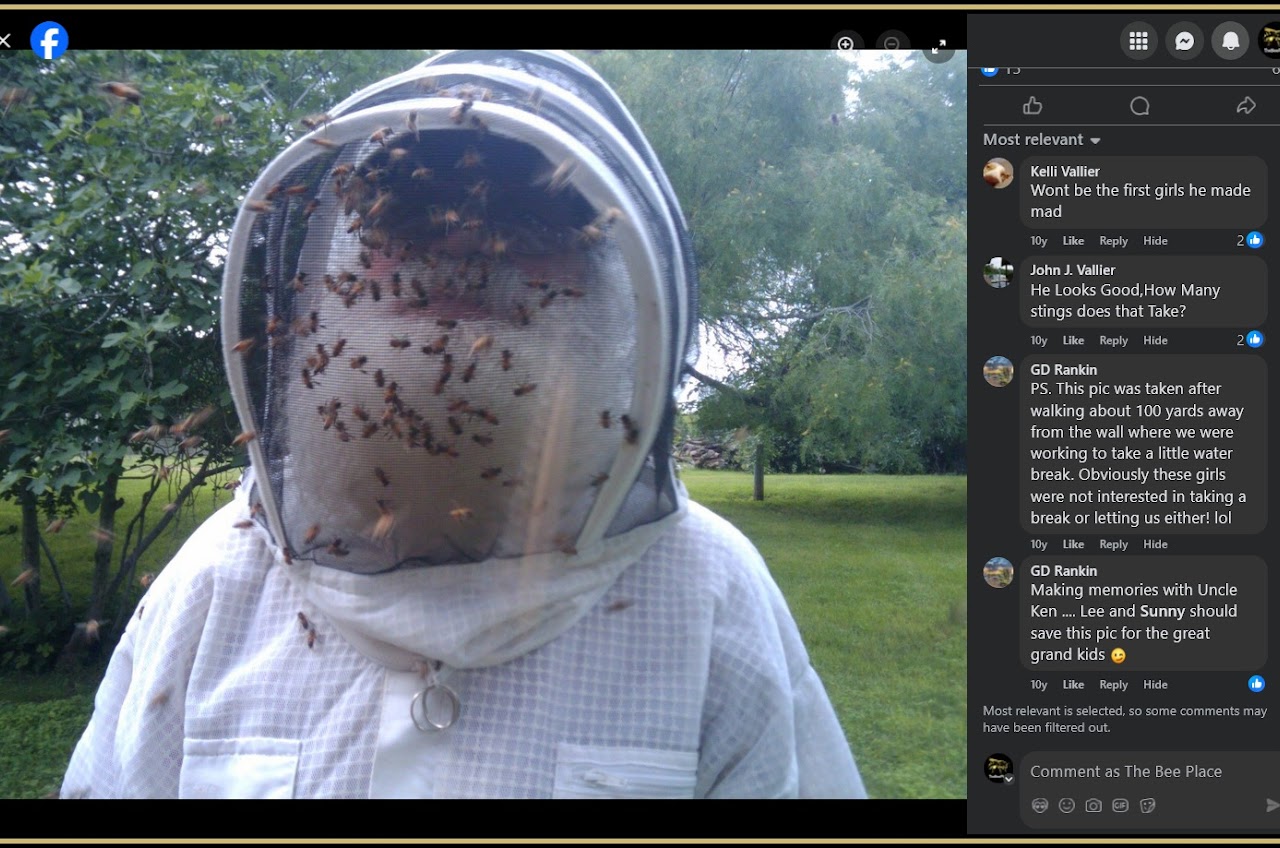
Task: Open the Facebook menu grid icon
Action: coord(1138,41)
